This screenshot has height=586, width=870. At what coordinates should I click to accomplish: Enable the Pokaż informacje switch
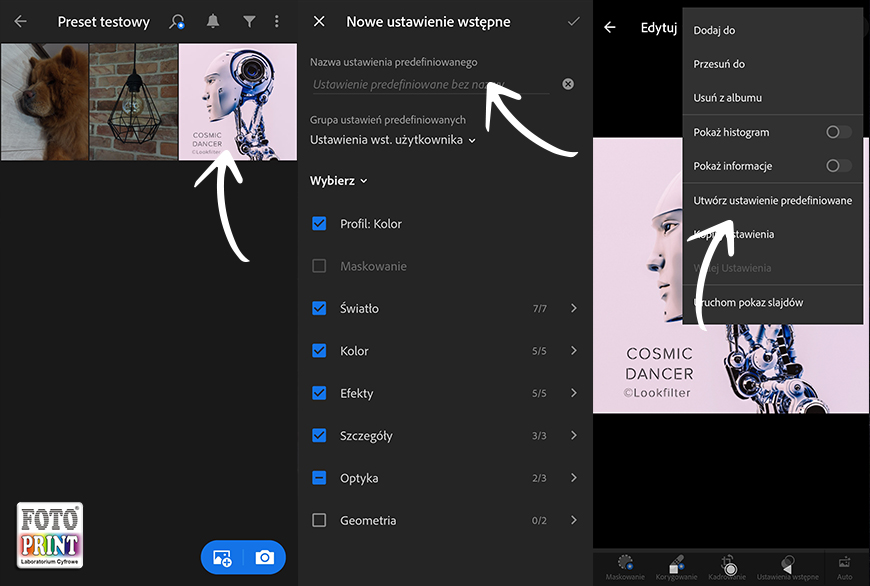838,166
